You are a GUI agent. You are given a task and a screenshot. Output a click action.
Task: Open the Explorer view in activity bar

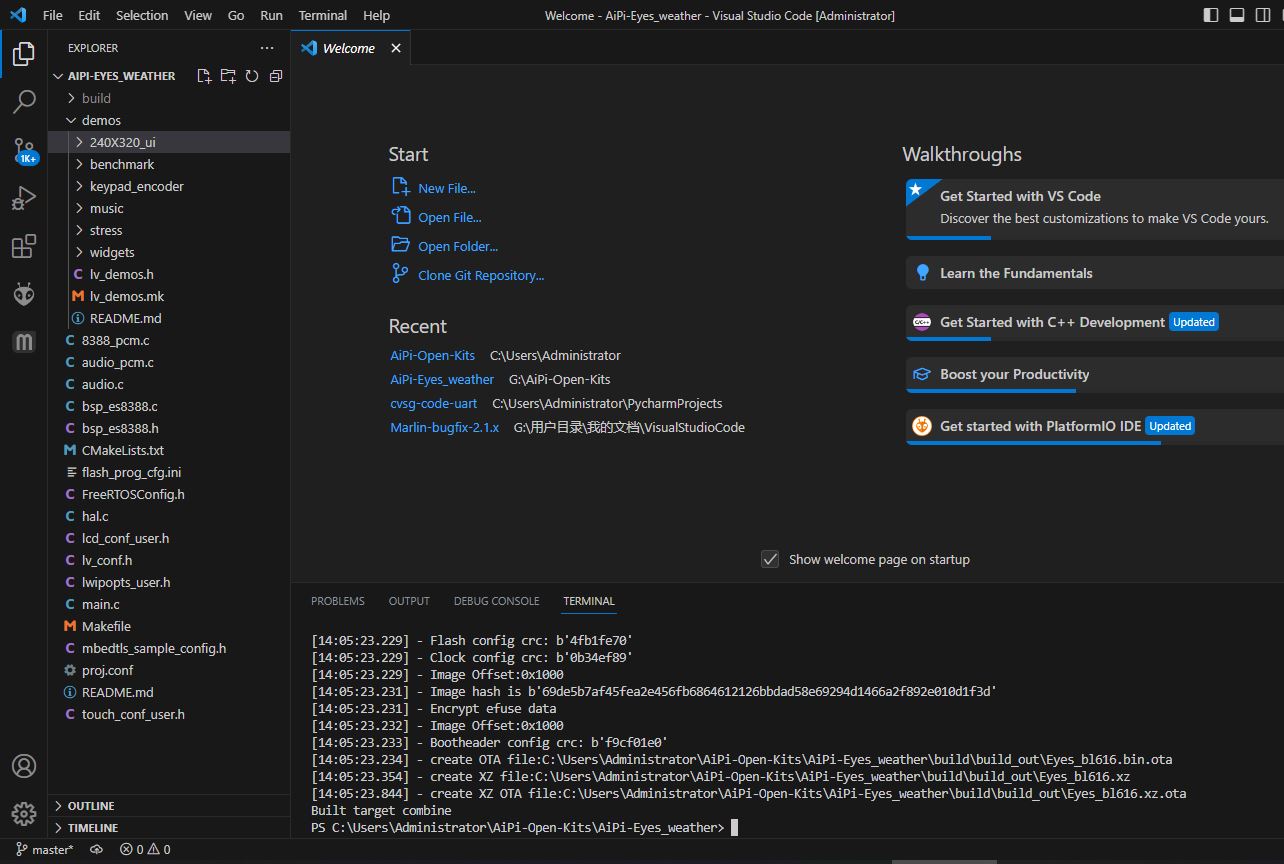pyautogui.click(x=24, y=54)
